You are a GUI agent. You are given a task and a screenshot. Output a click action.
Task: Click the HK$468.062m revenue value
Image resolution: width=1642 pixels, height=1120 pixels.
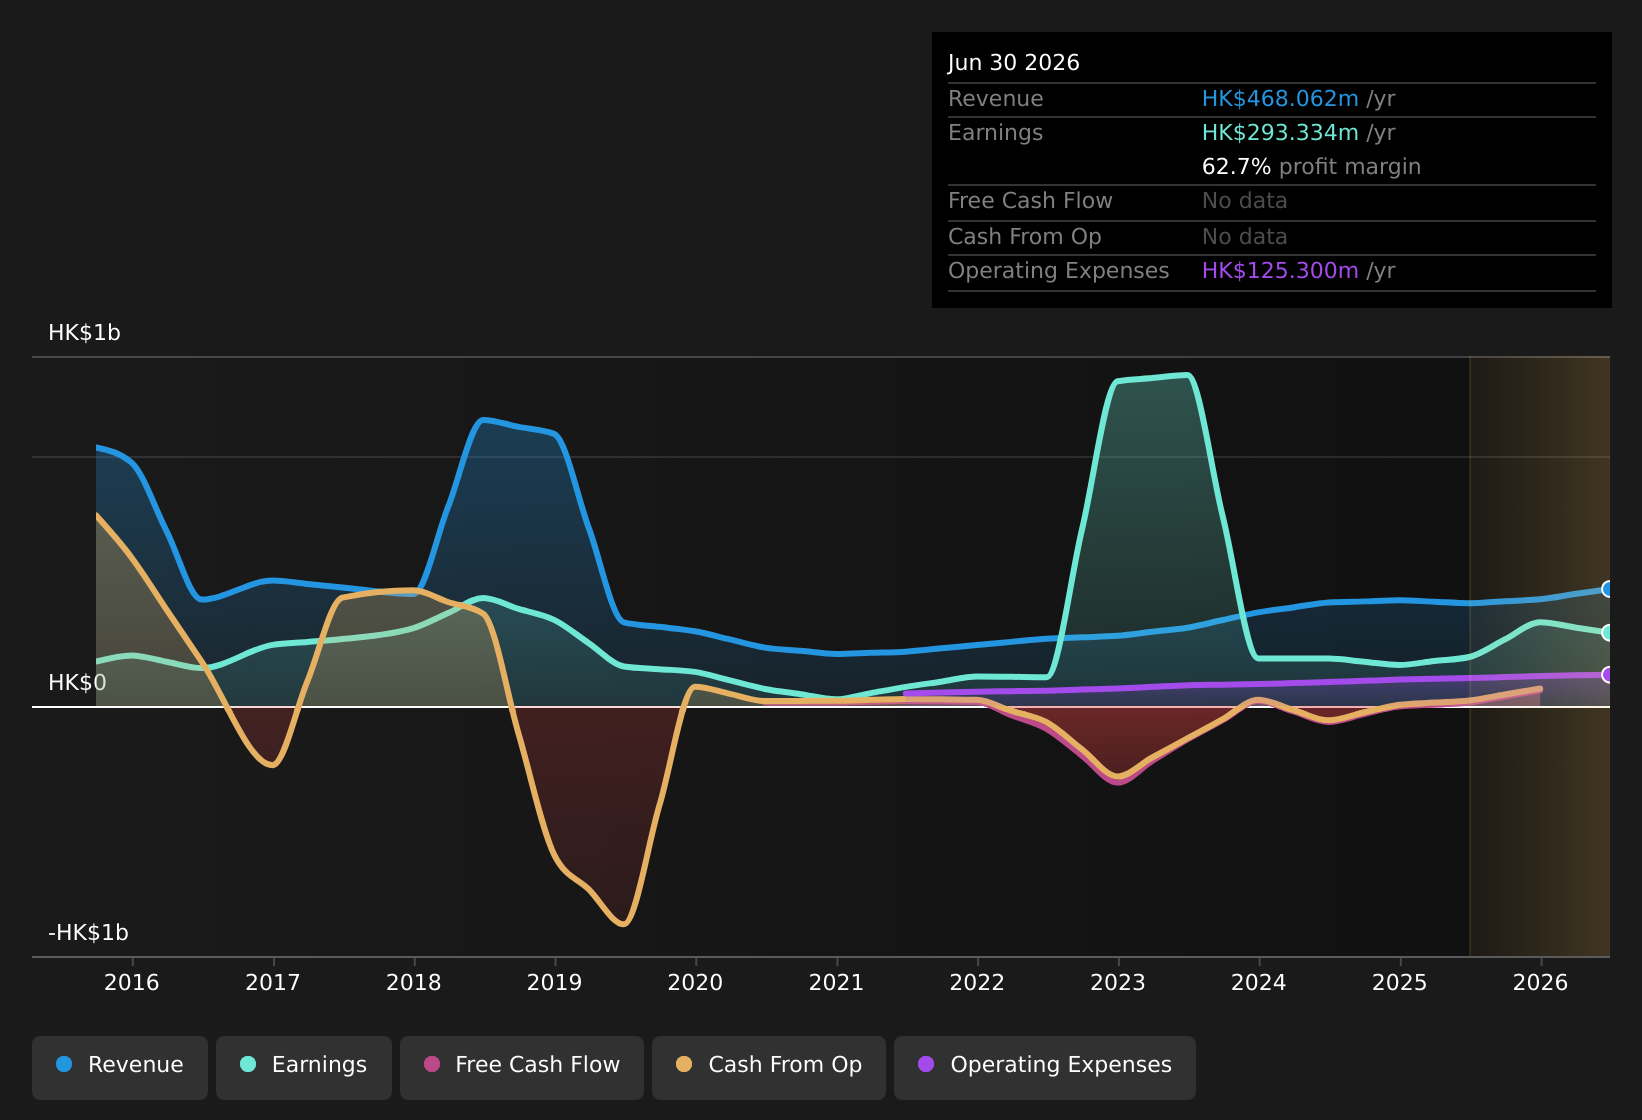point(1280,99)
